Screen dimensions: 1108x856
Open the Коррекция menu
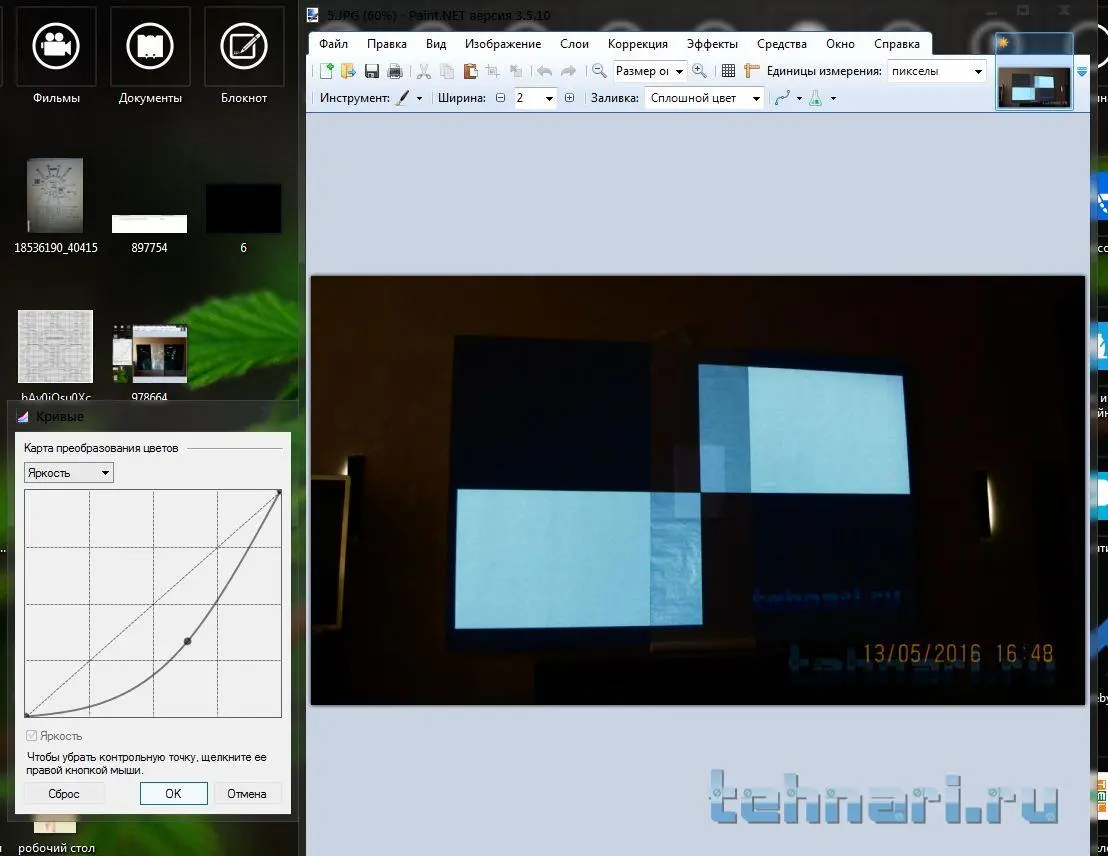click(x=637, y=44)
